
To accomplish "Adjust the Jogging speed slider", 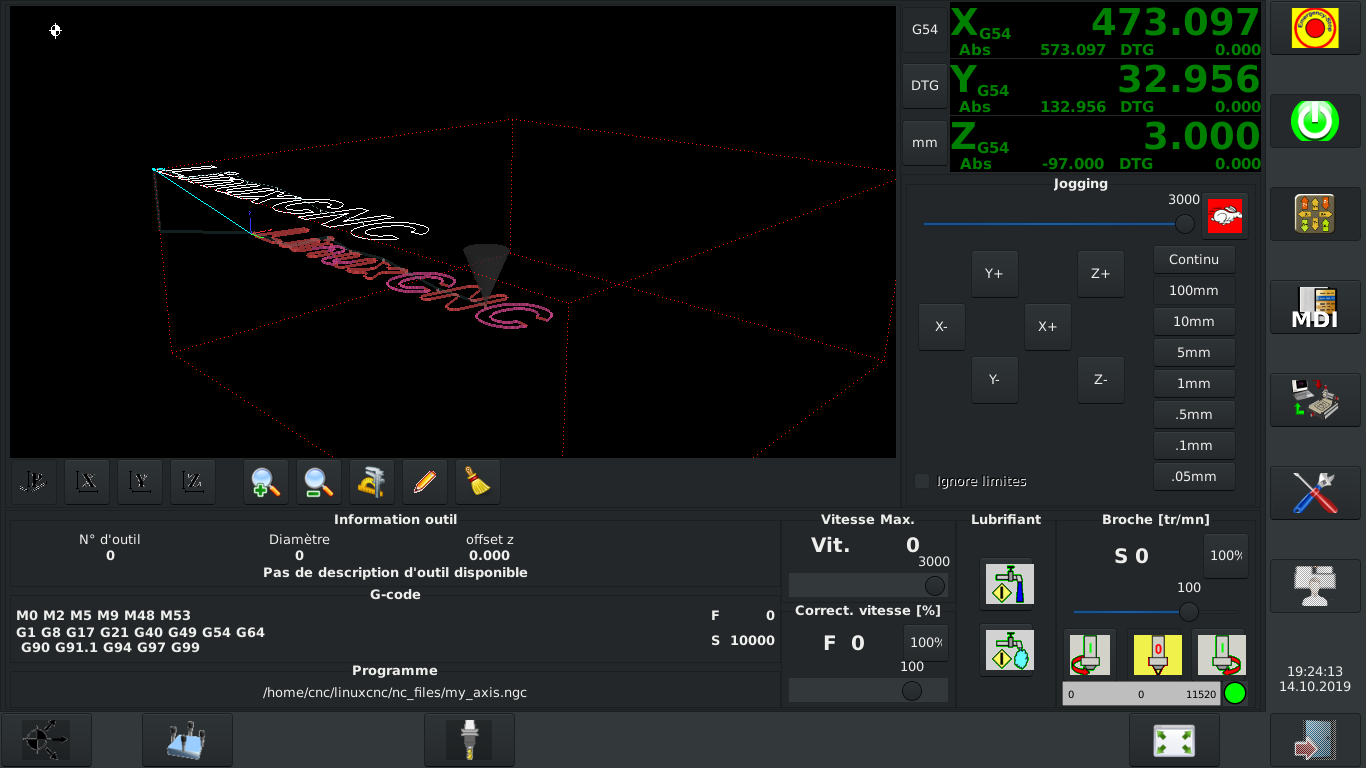I will (1059, 223).
